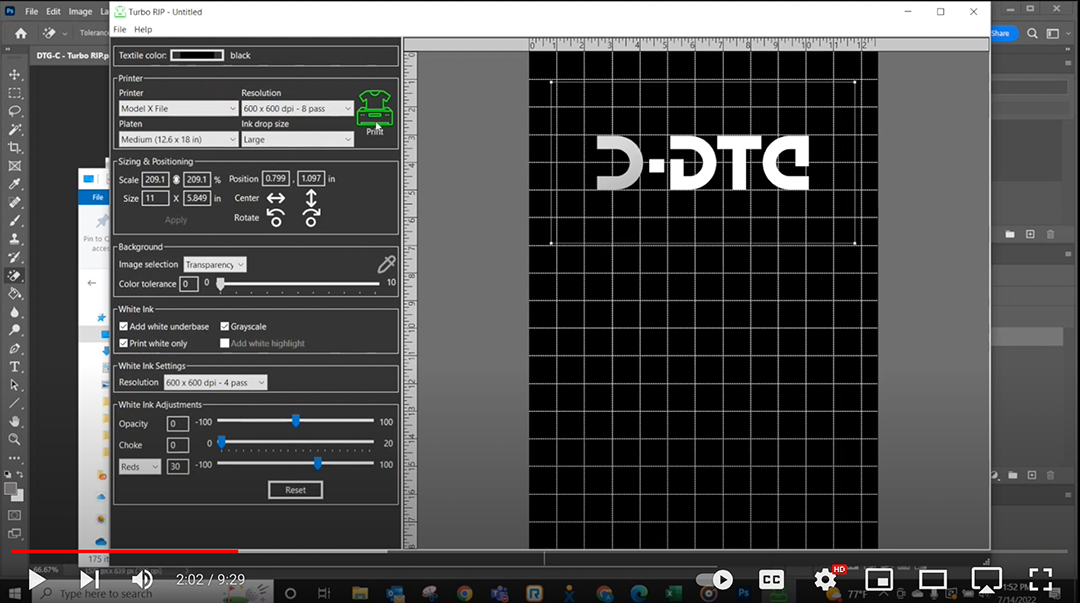Toggle the scale aspect ratio lock icon

pos(176,180)
